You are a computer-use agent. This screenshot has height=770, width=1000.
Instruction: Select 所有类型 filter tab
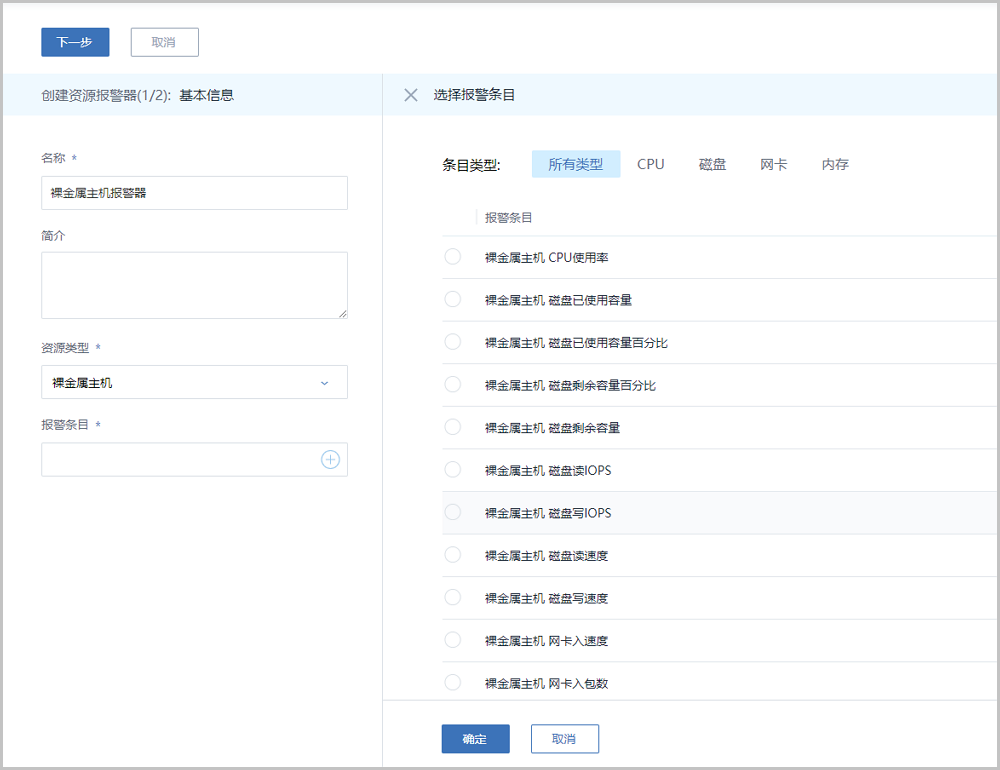pyautogui.click(x=576, y=164)
